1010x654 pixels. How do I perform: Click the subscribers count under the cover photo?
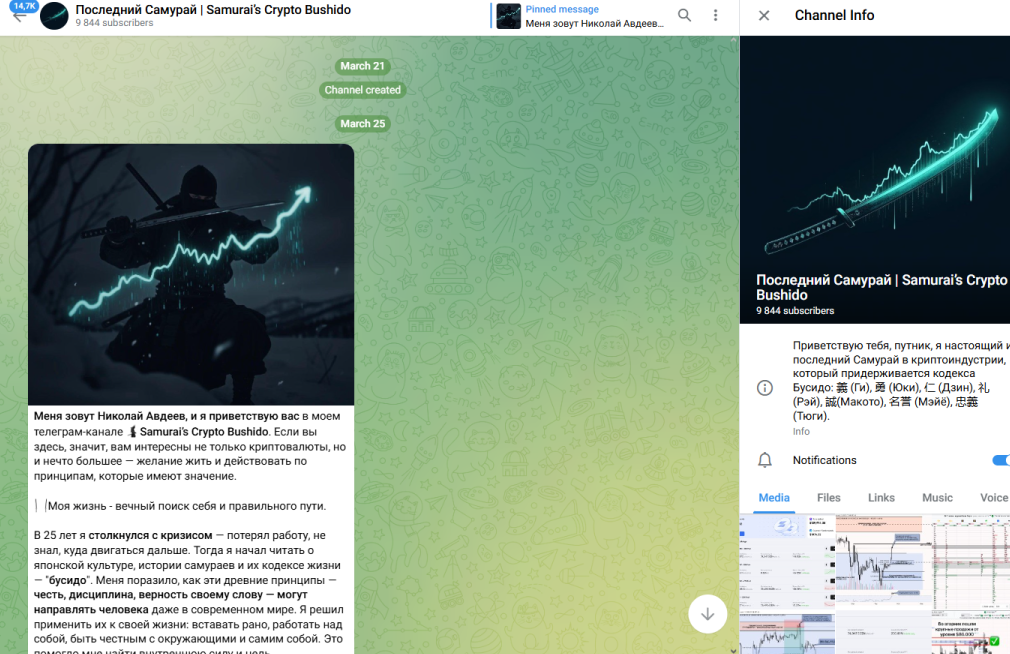click(x=795, y=311)
